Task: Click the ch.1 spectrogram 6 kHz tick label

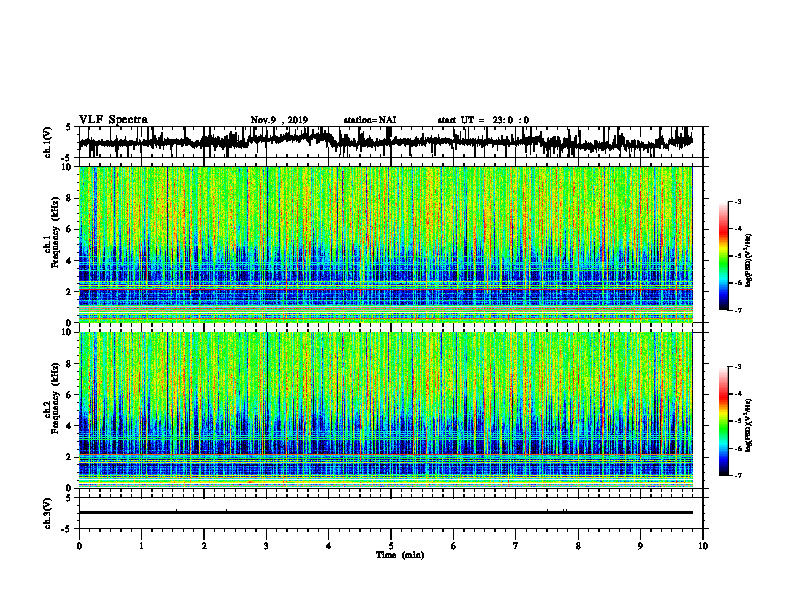Action: click(x=71, y=230)
